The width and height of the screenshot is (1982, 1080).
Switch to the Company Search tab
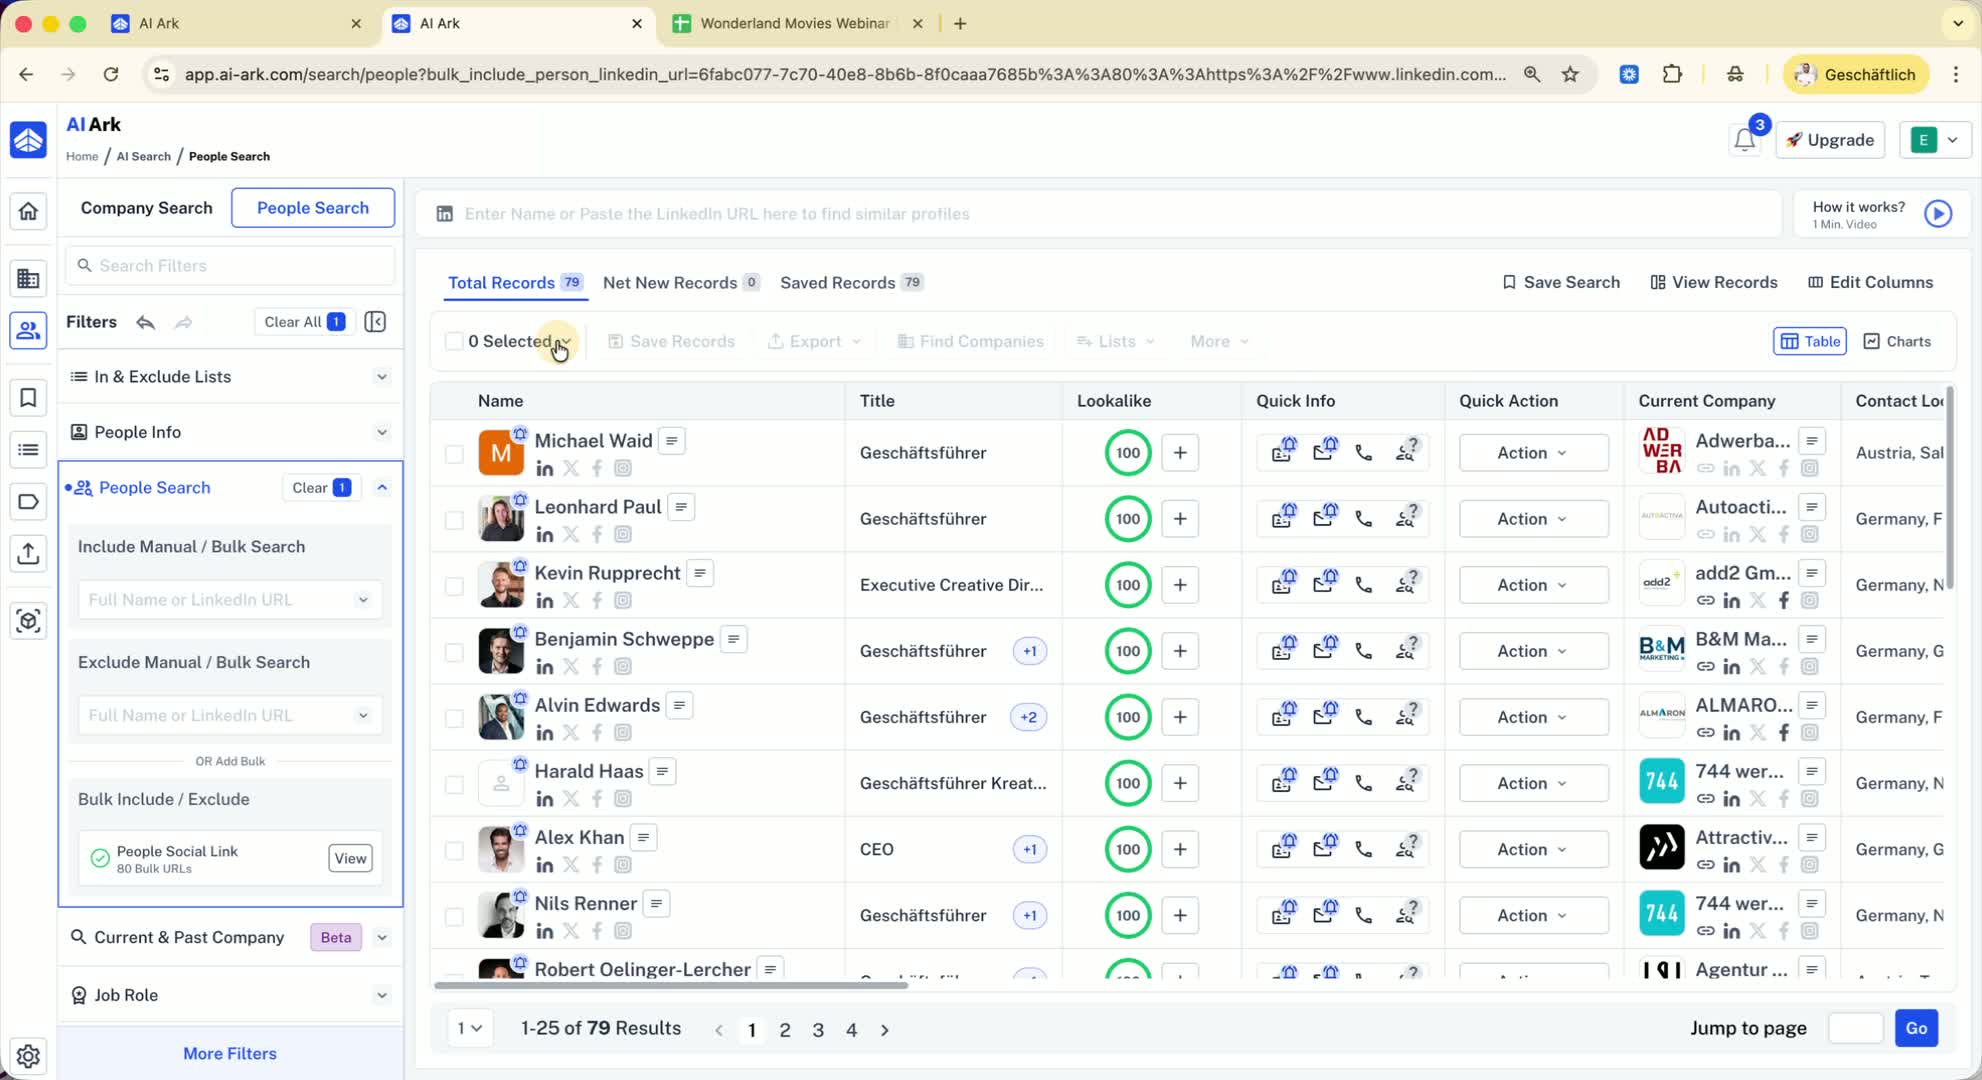point(146,208)
